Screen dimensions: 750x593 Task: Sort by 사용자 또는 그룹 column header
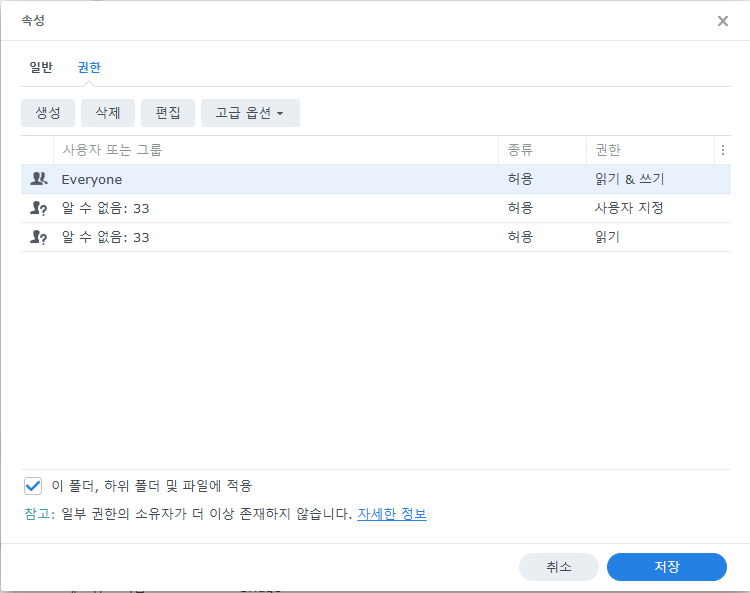276,150
